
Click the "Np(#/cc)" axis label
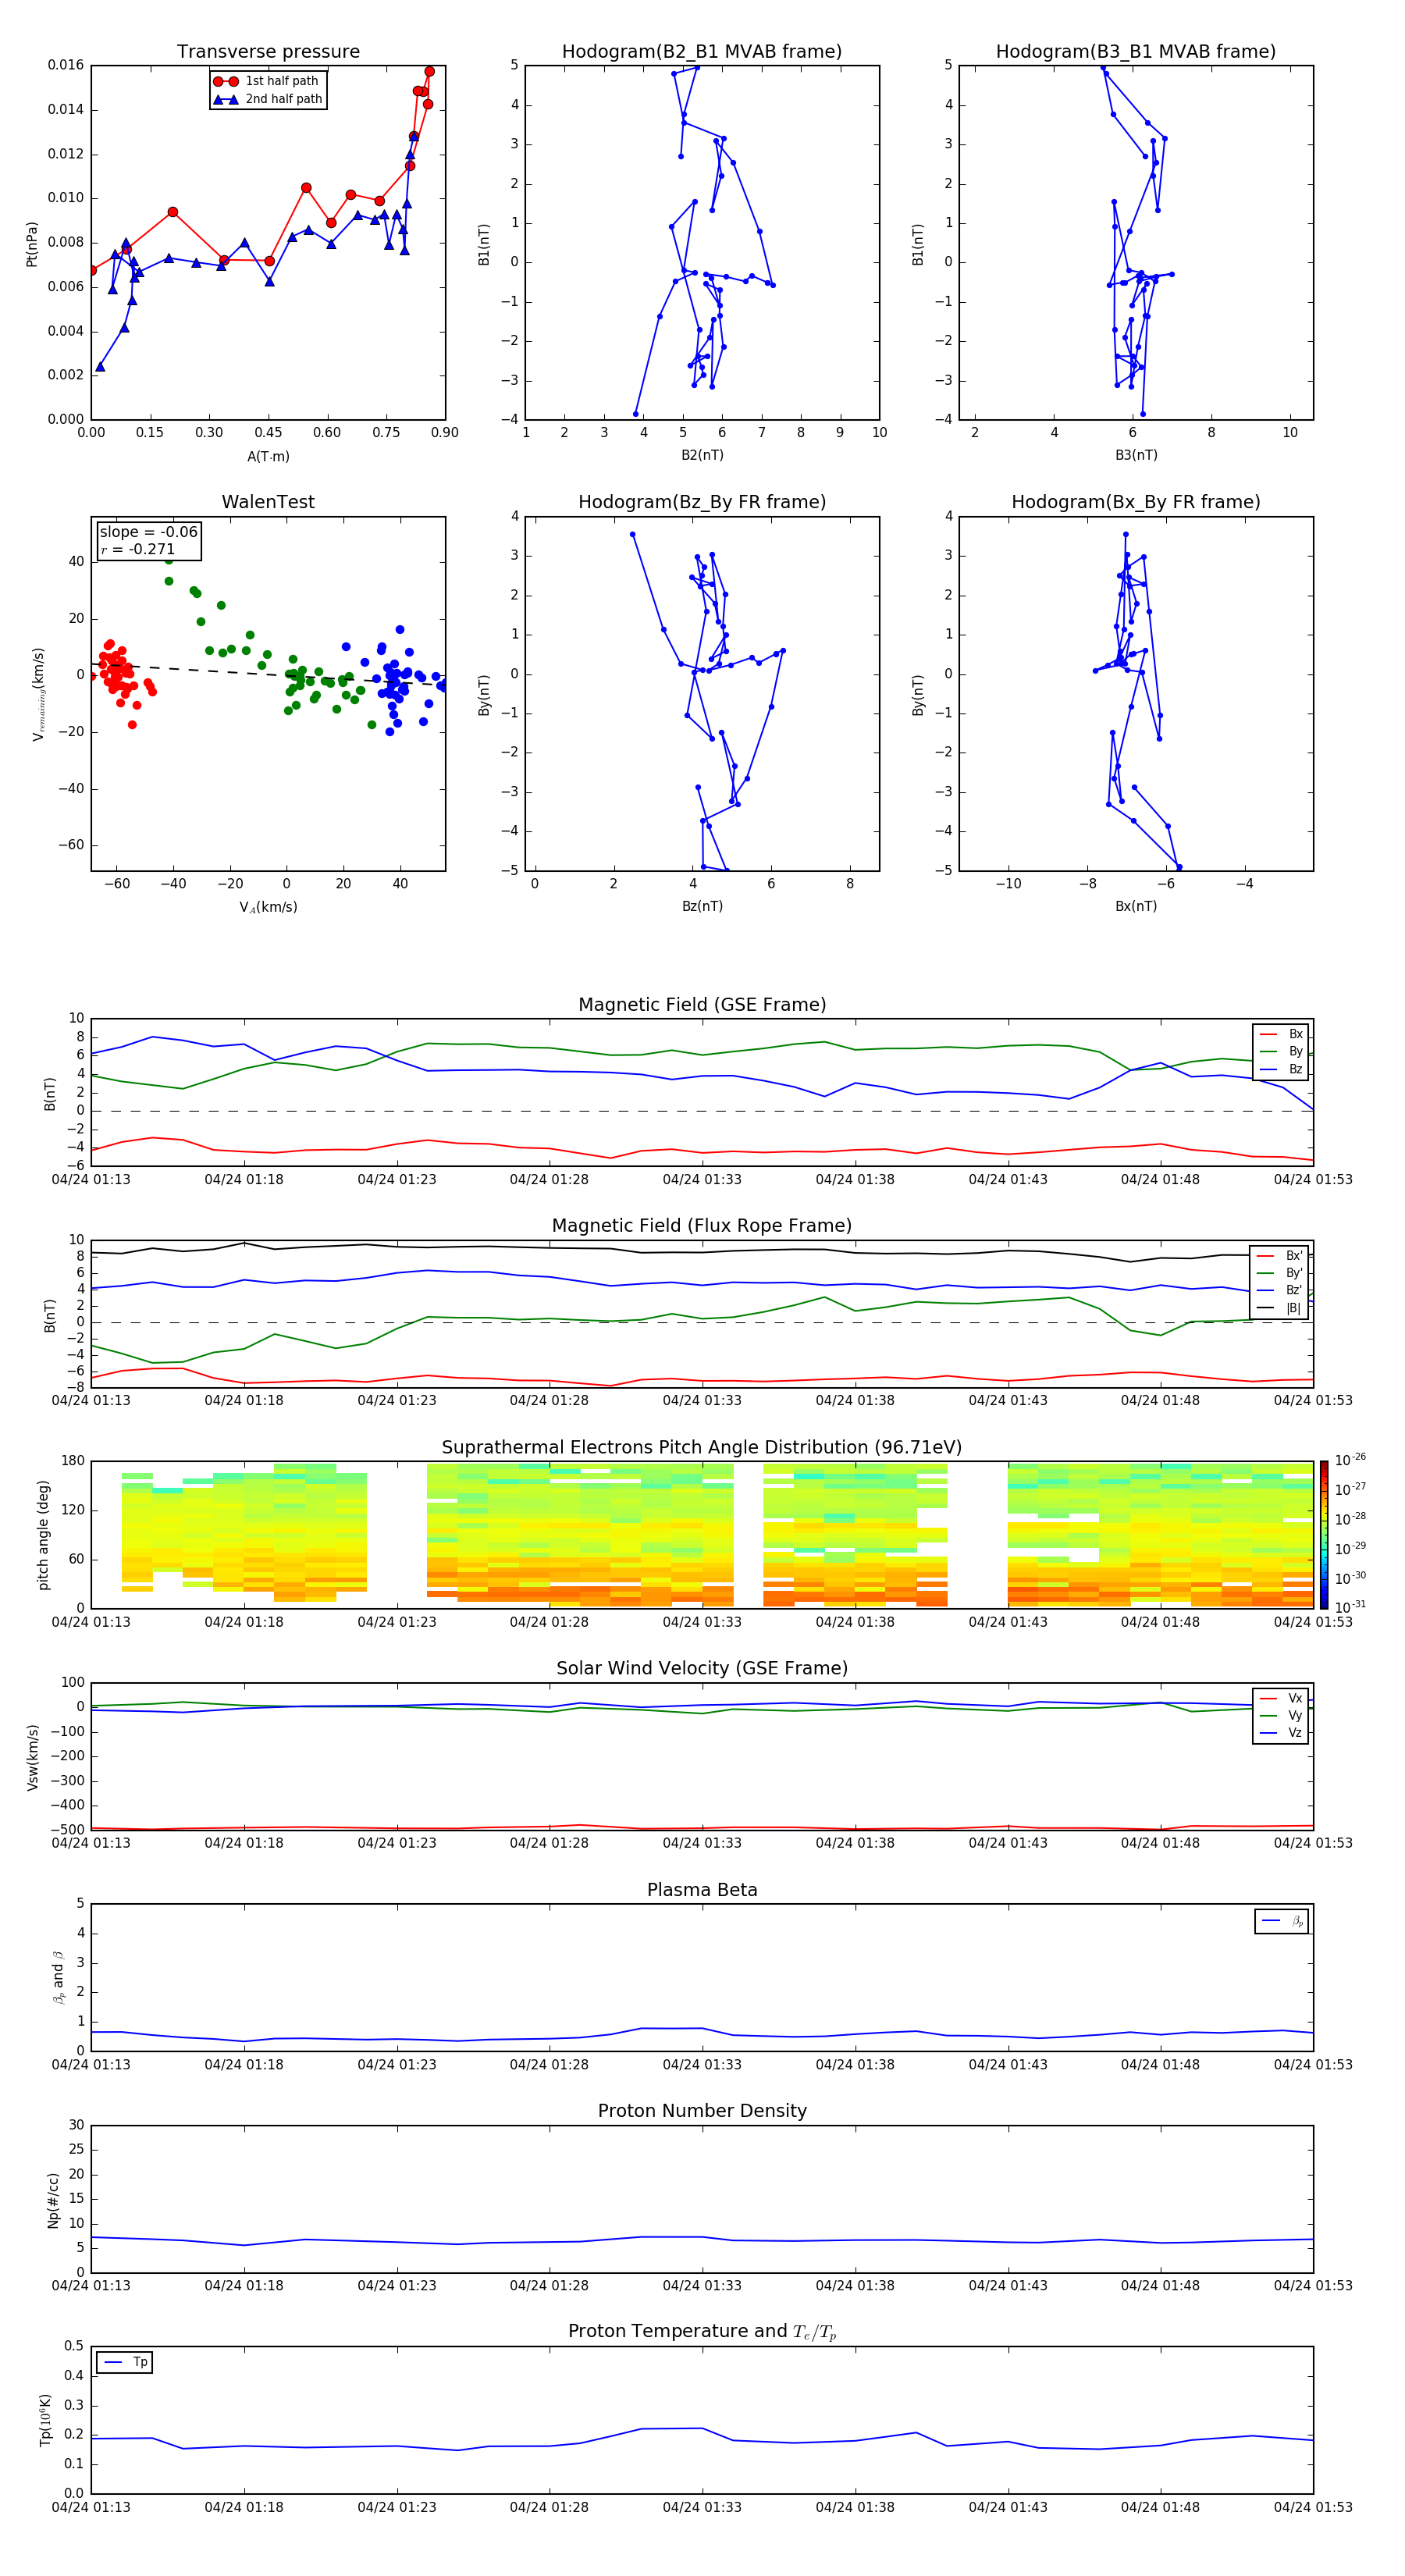coord(53,2199)
